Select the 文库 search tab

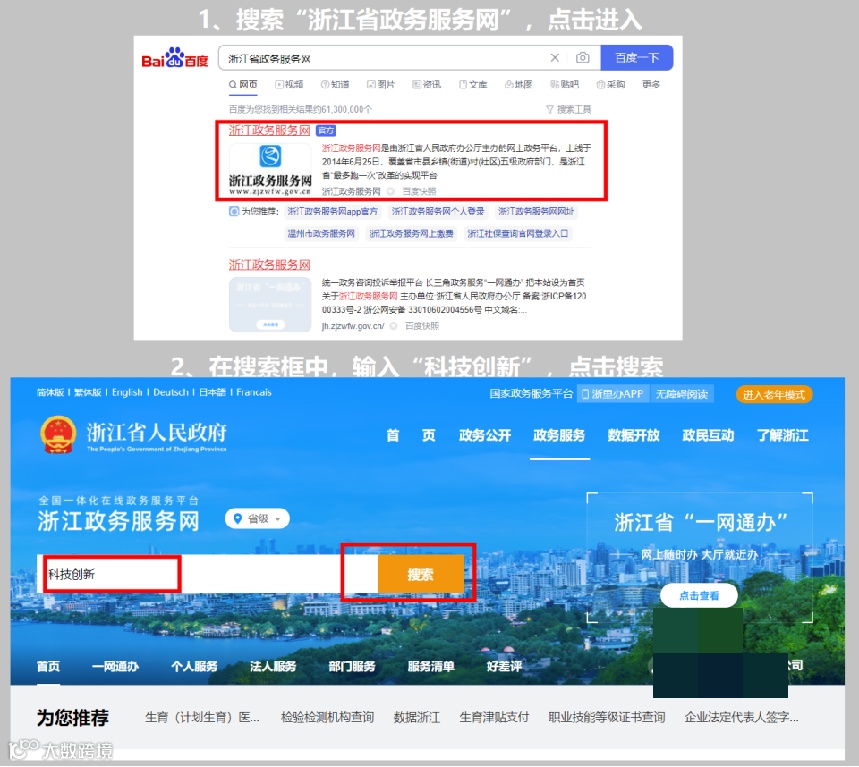[x=473, y=84]
